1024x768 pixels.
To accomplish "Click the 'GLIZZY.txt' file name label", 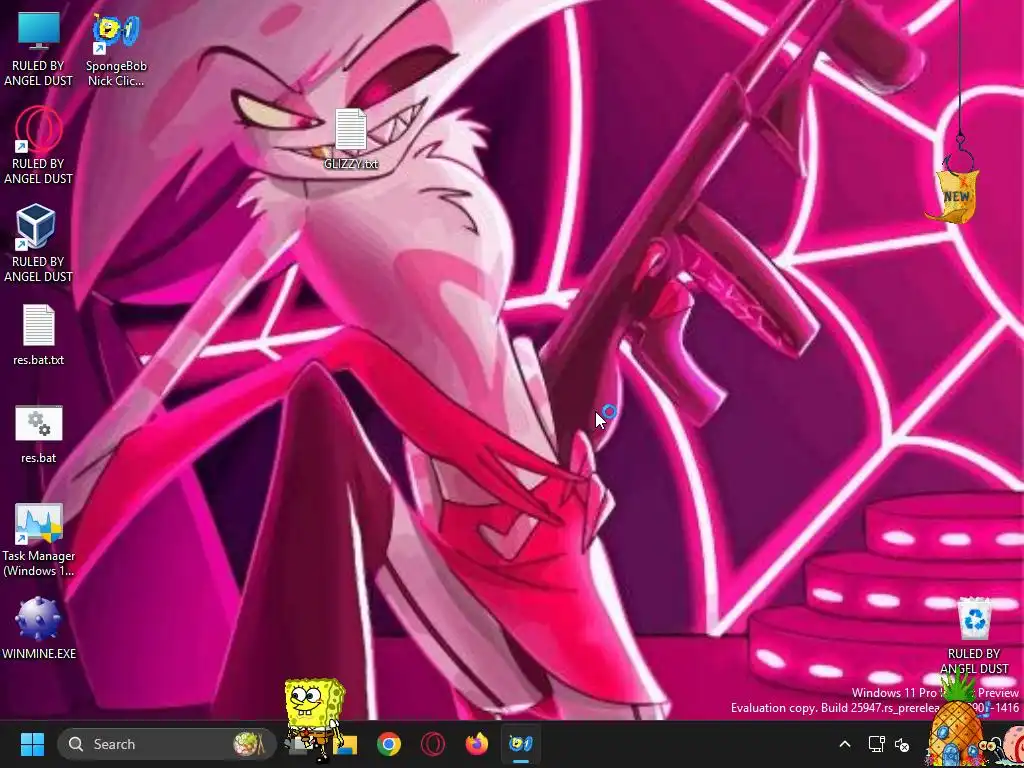I will point(351,164).
